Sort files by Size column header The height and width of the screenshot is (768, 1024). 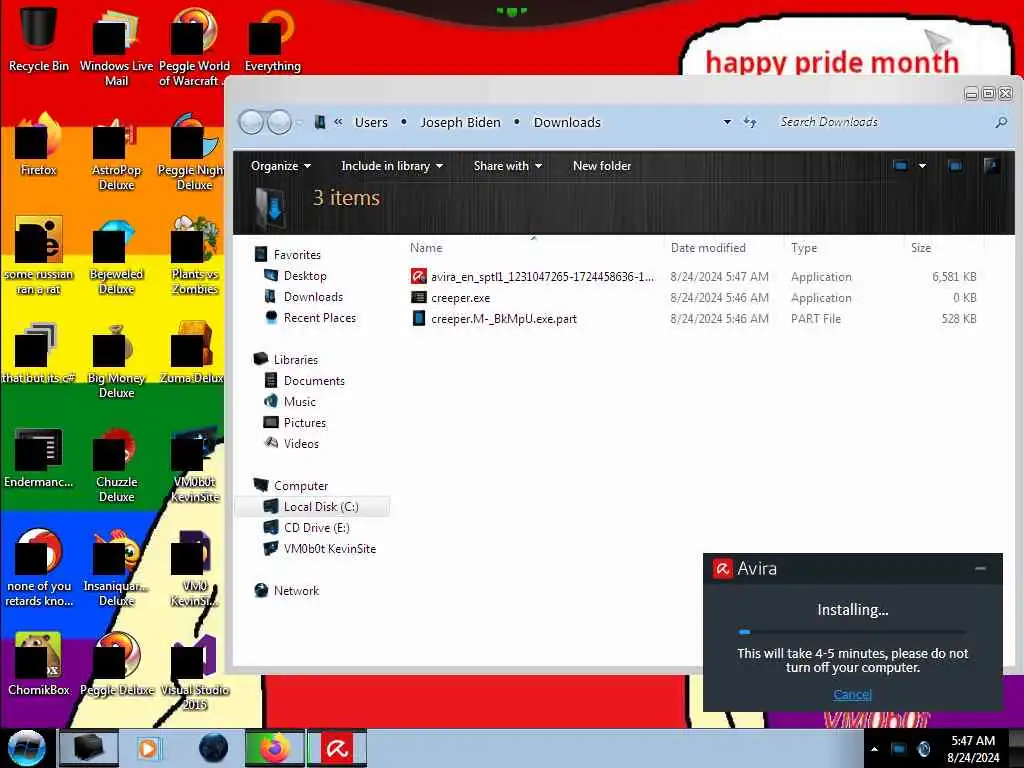pyautogui.click(x=921, y=248)
